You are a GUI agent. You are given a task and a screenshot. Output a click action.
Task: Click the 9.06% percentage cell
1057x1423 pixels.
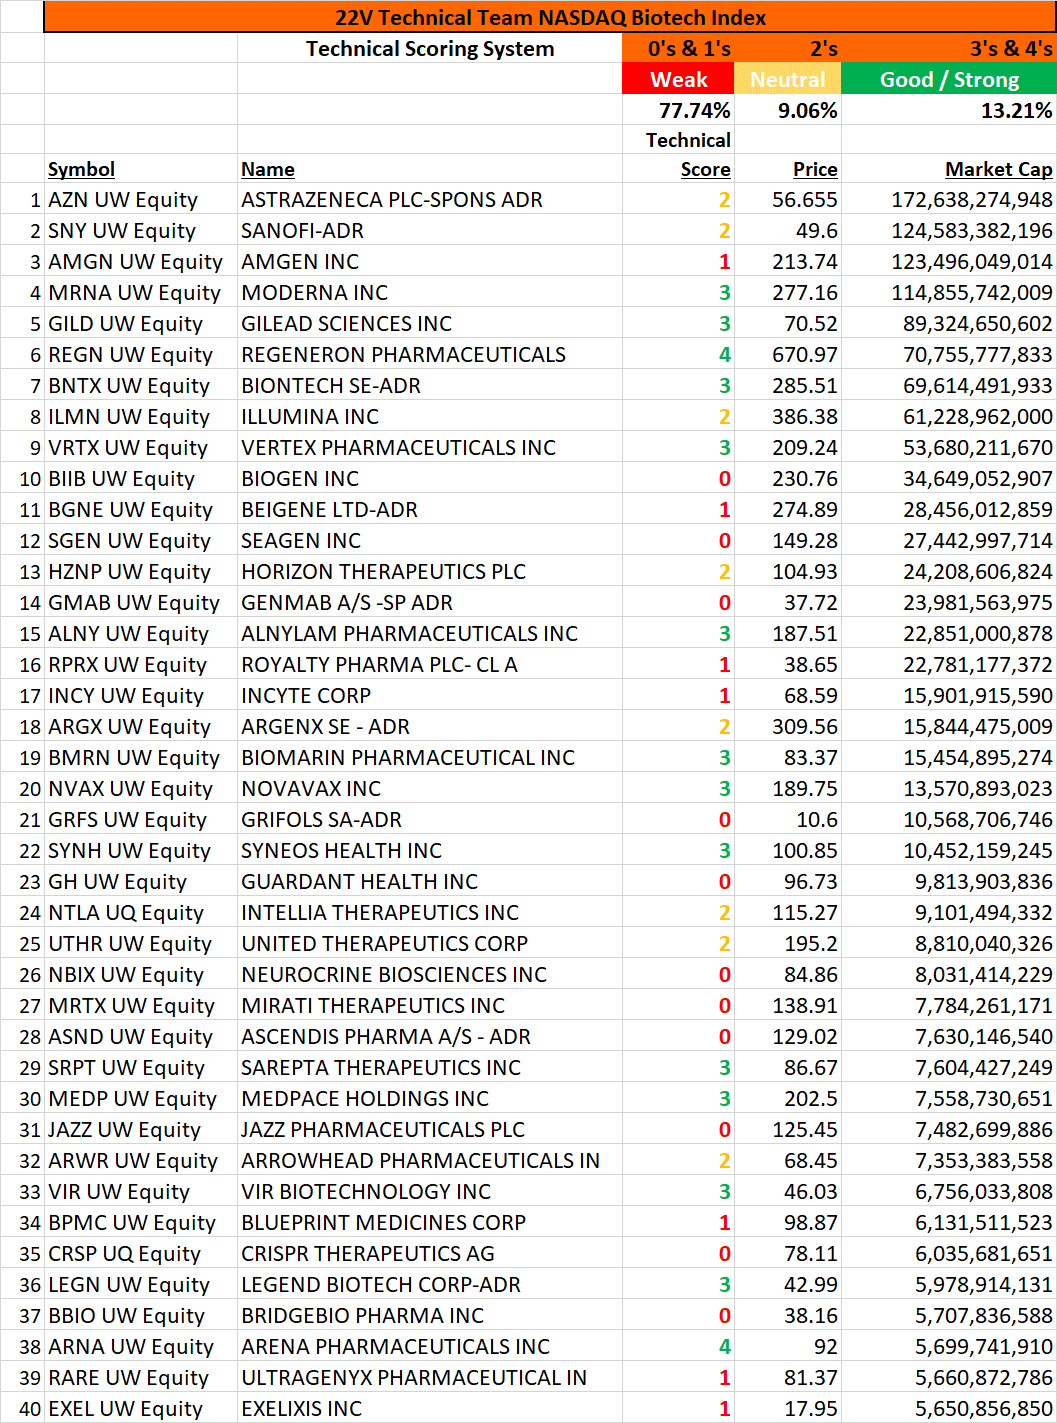point(788,110)
